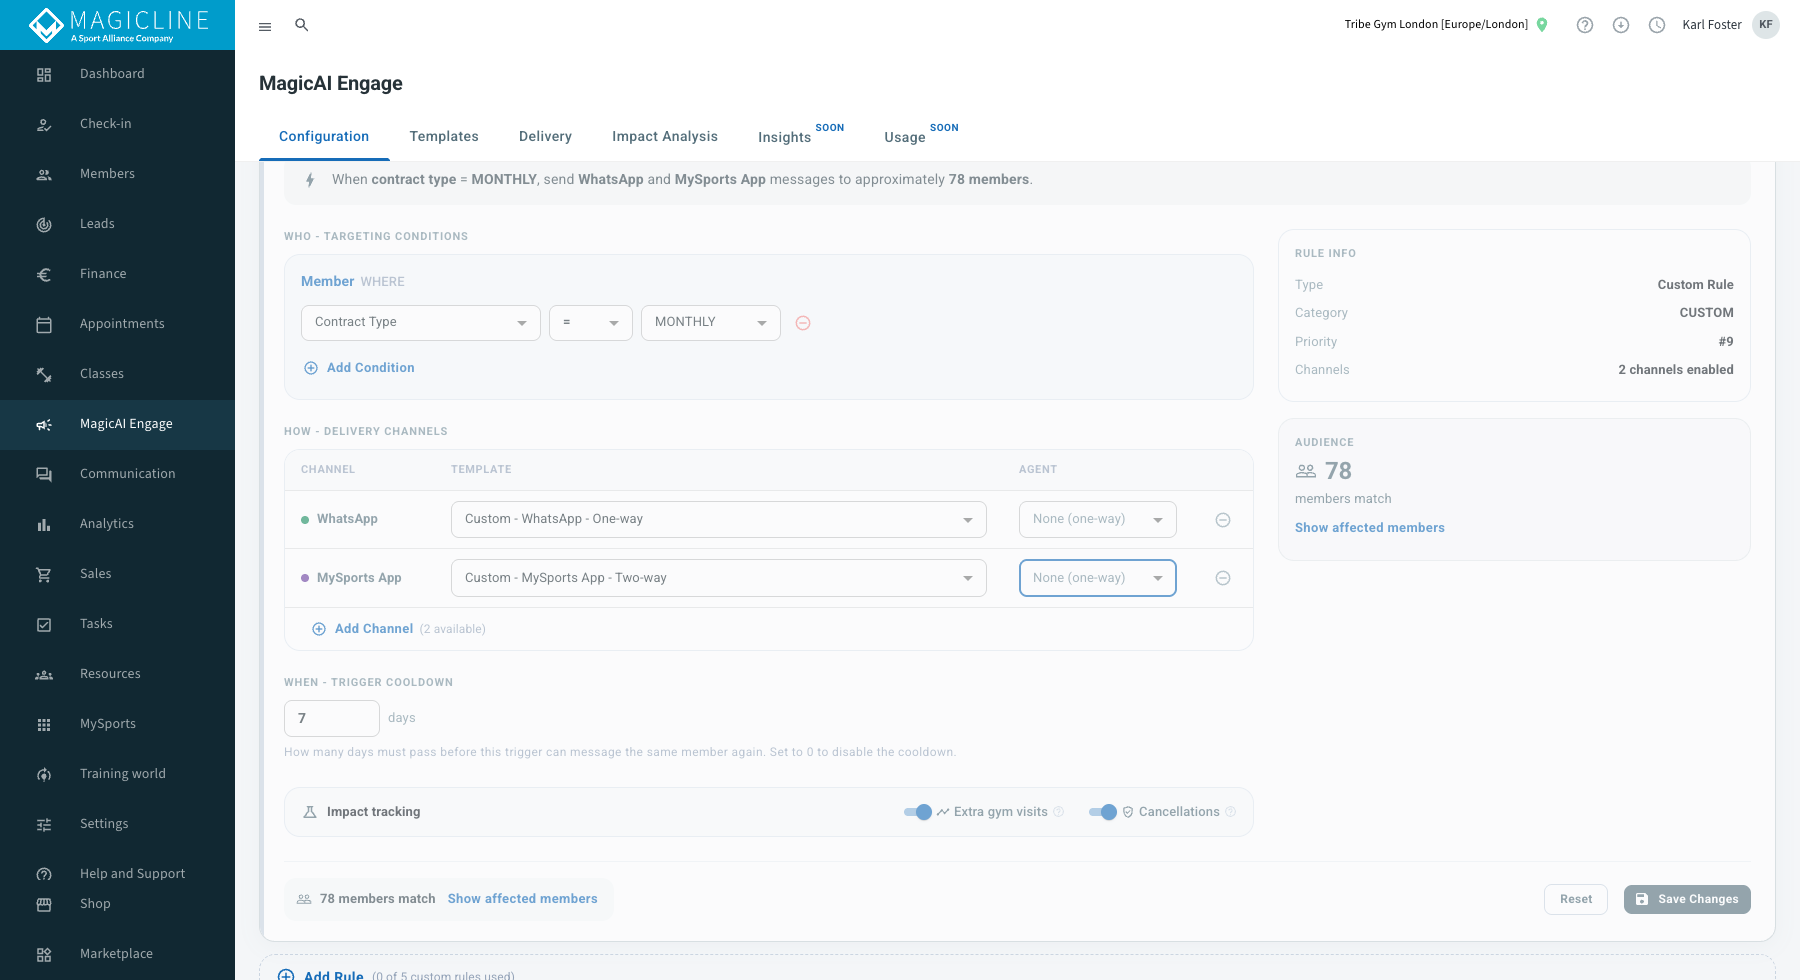The height and width of the screenshot is (980, 1800).
Task: Click Show affected members beside 78 members match
Action: [x=522, y=899]
